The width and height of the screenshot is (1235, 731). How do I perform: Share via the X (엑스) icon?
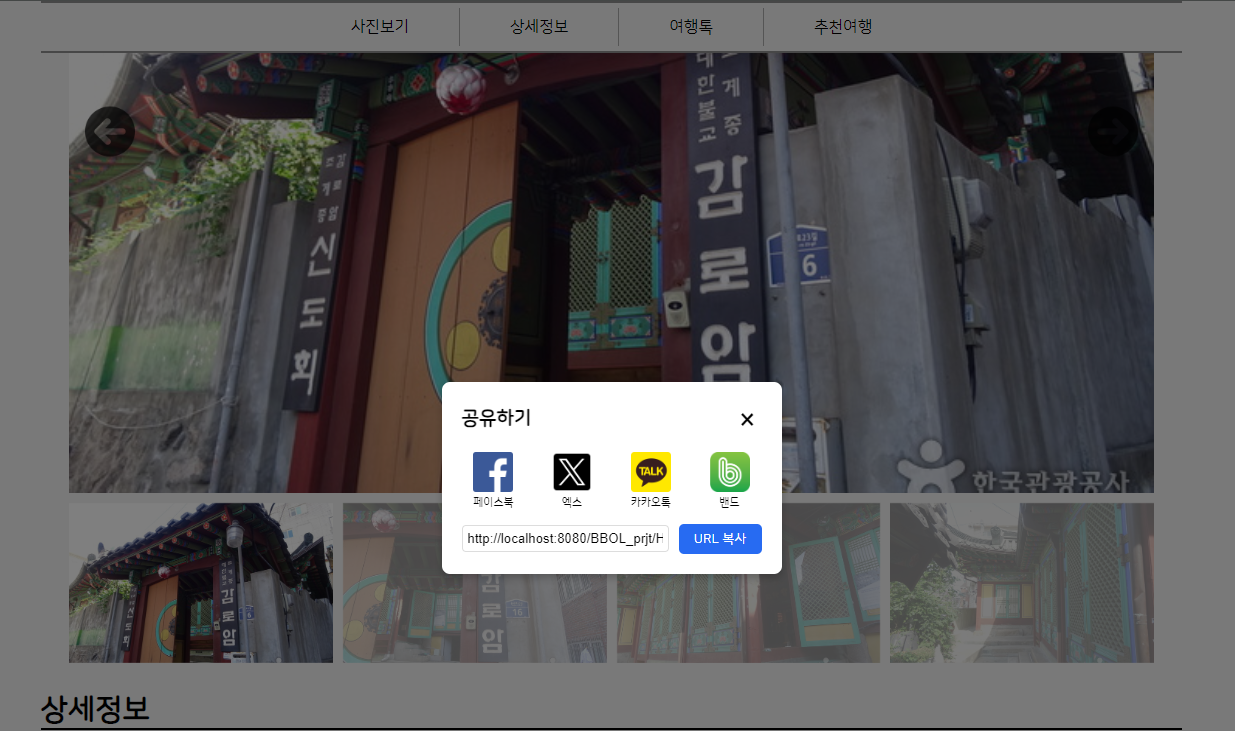572,472
